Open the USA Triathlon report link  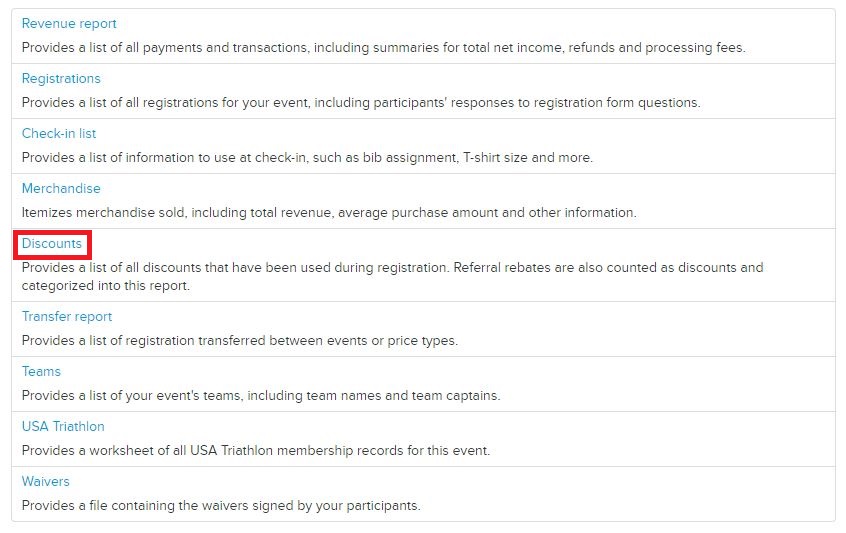click(63, 427)
